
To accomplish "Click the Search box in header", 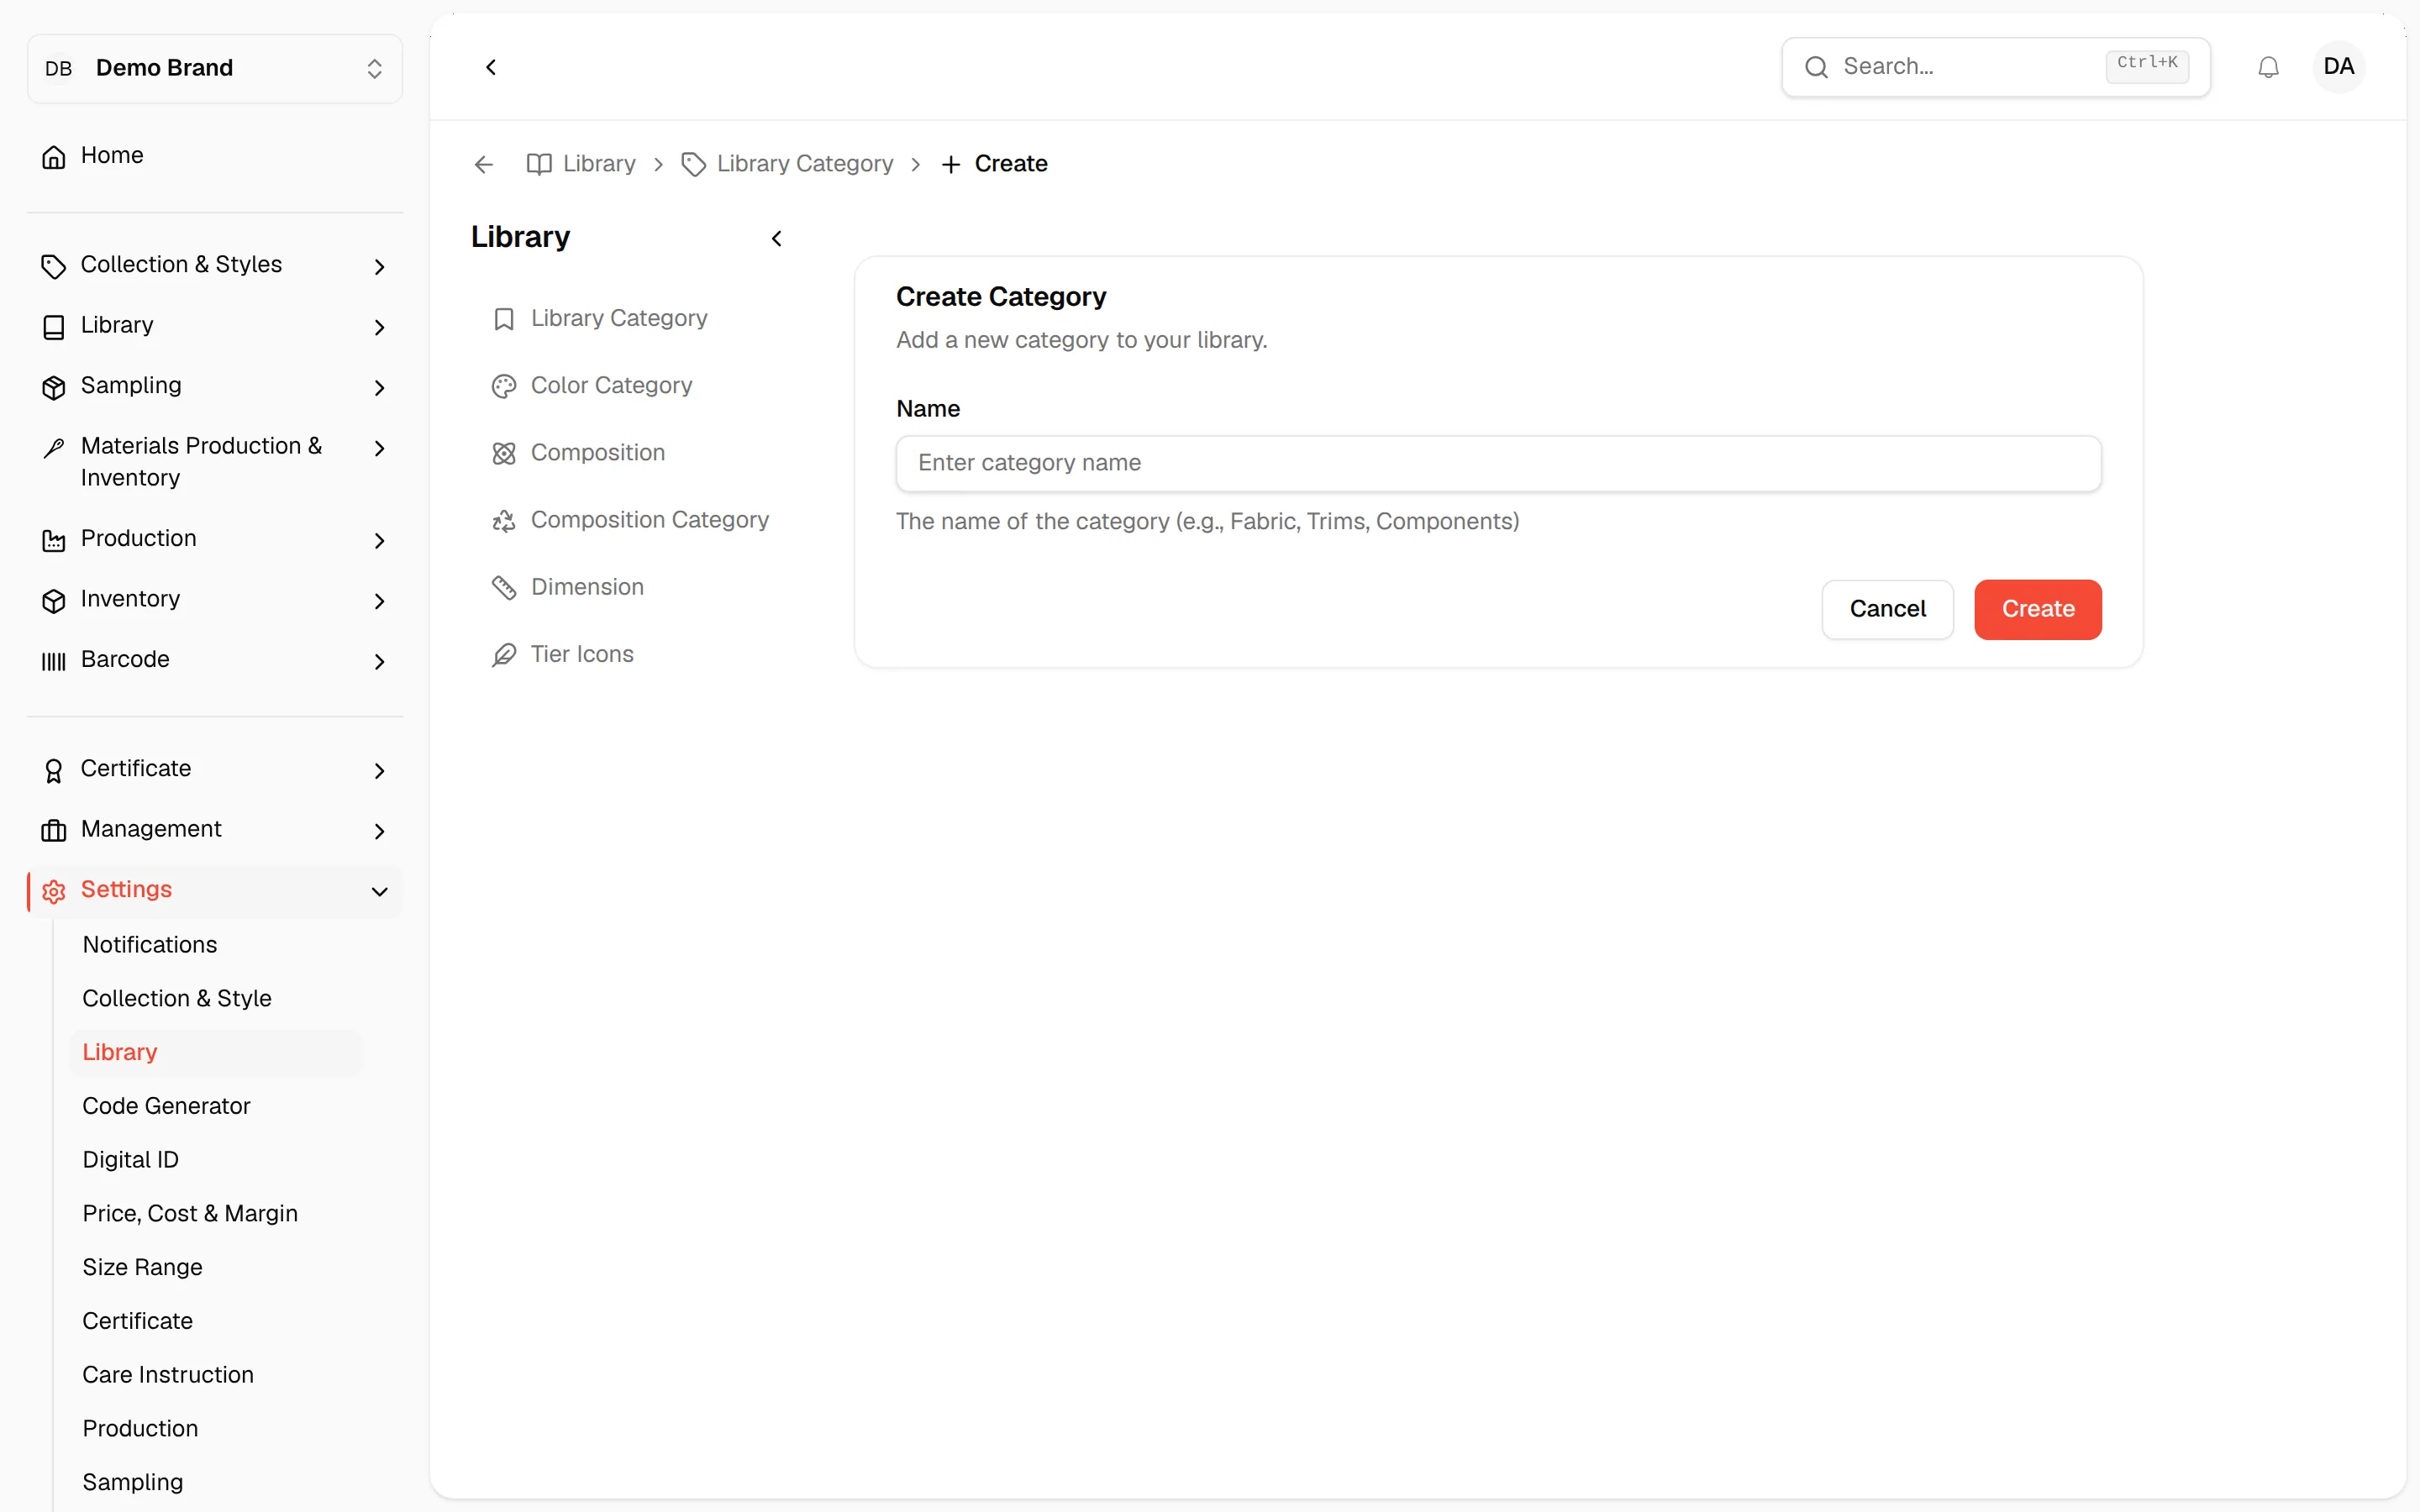I will [1995, 67].
